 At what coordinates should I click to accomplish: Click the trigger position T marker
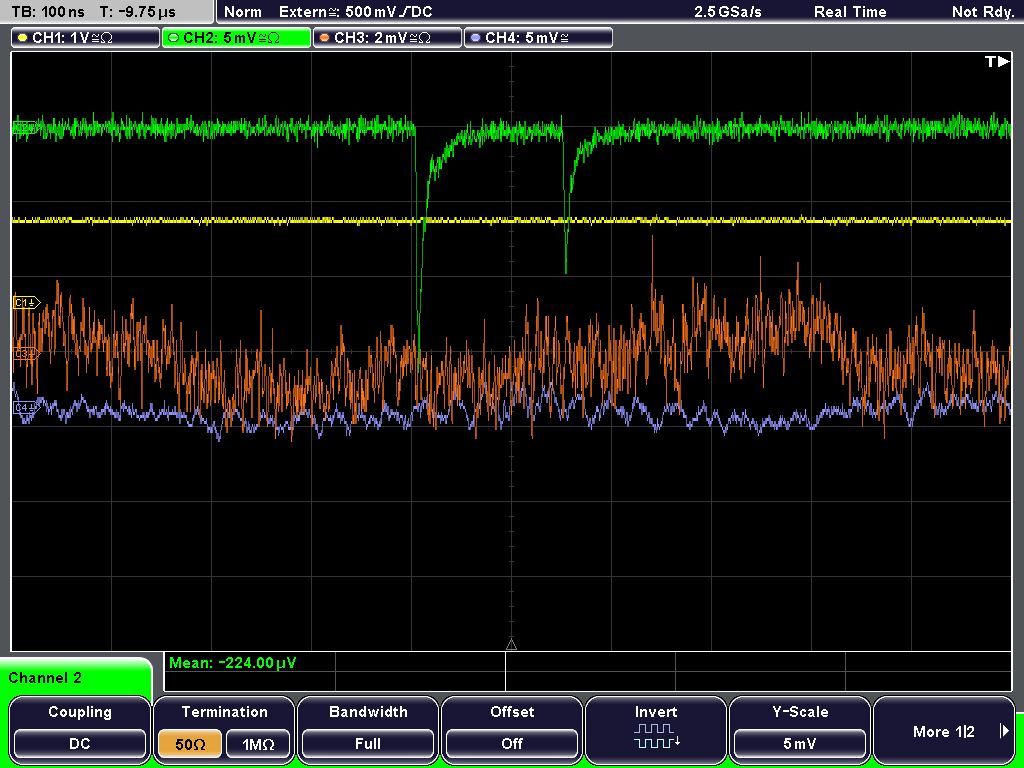[x=997, y=61]
